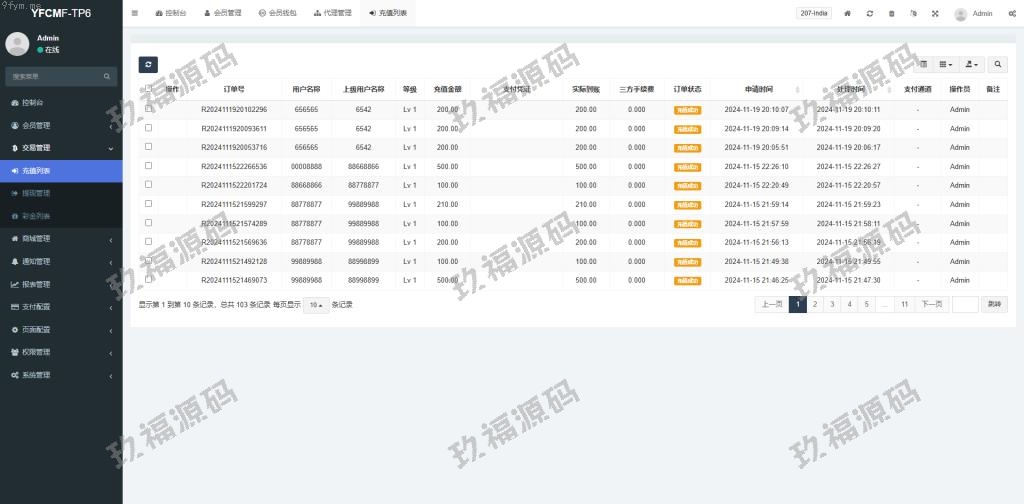Open search with the magnifier button
The height and width of the screenshot is (504, 1024).
(998, 64)
